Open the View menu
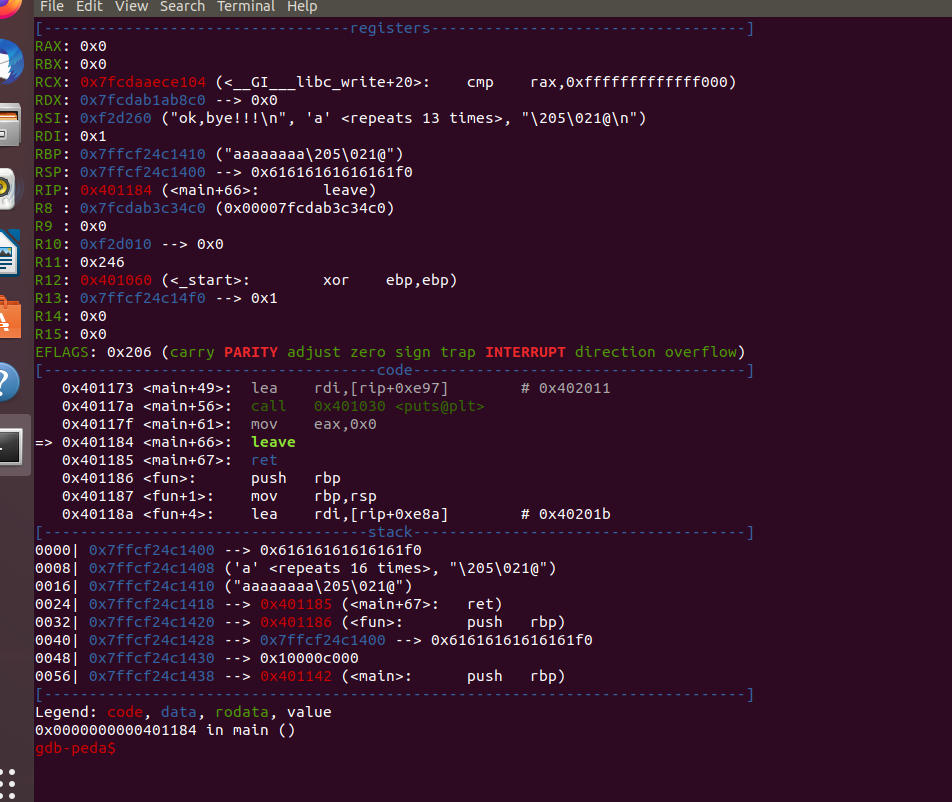 pyautogui.click(x=131, y=7)
